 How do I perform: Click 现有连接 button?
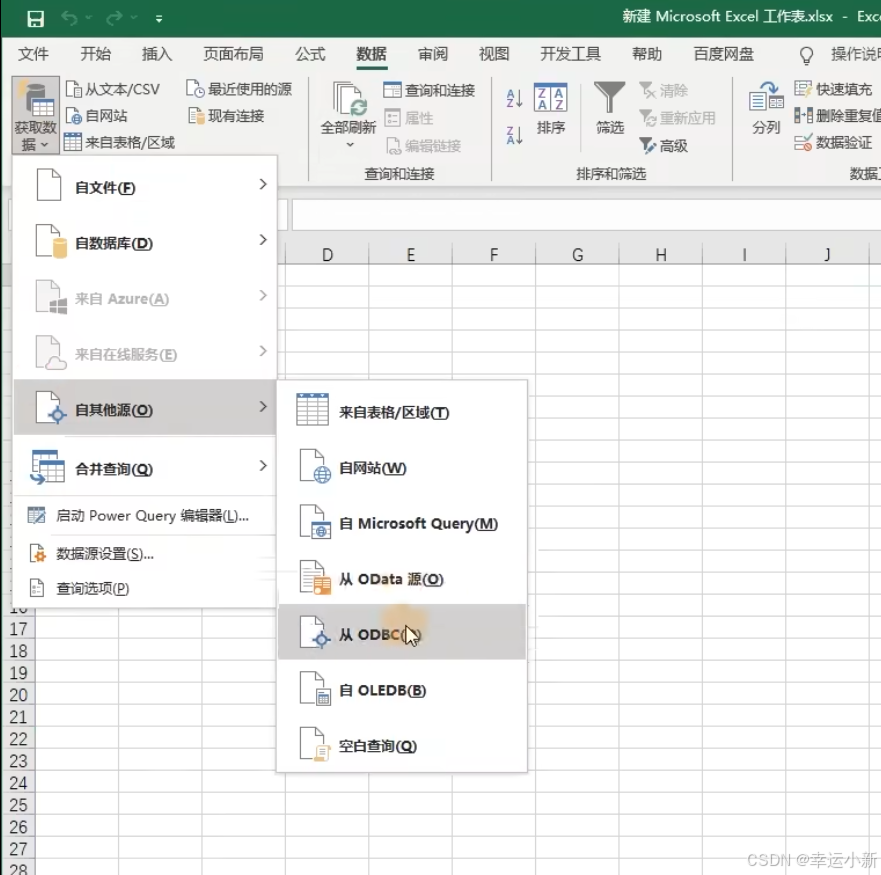coord(226,116)
